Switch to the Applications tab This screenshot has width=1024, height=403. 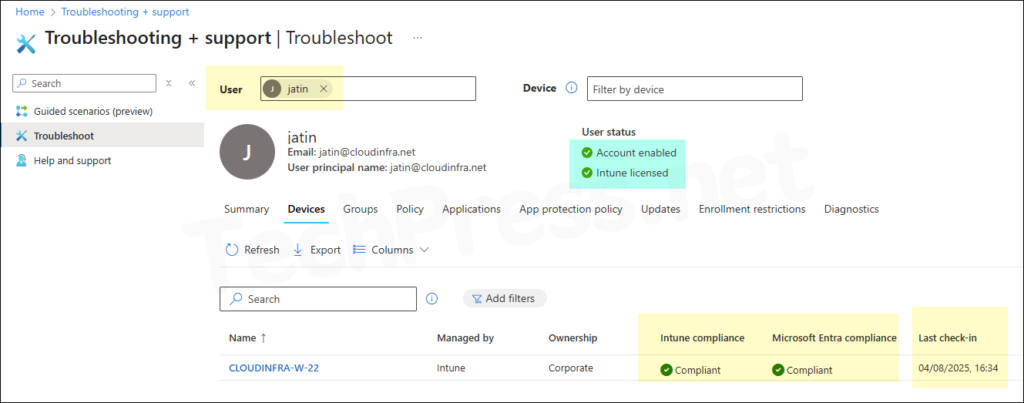472,209
